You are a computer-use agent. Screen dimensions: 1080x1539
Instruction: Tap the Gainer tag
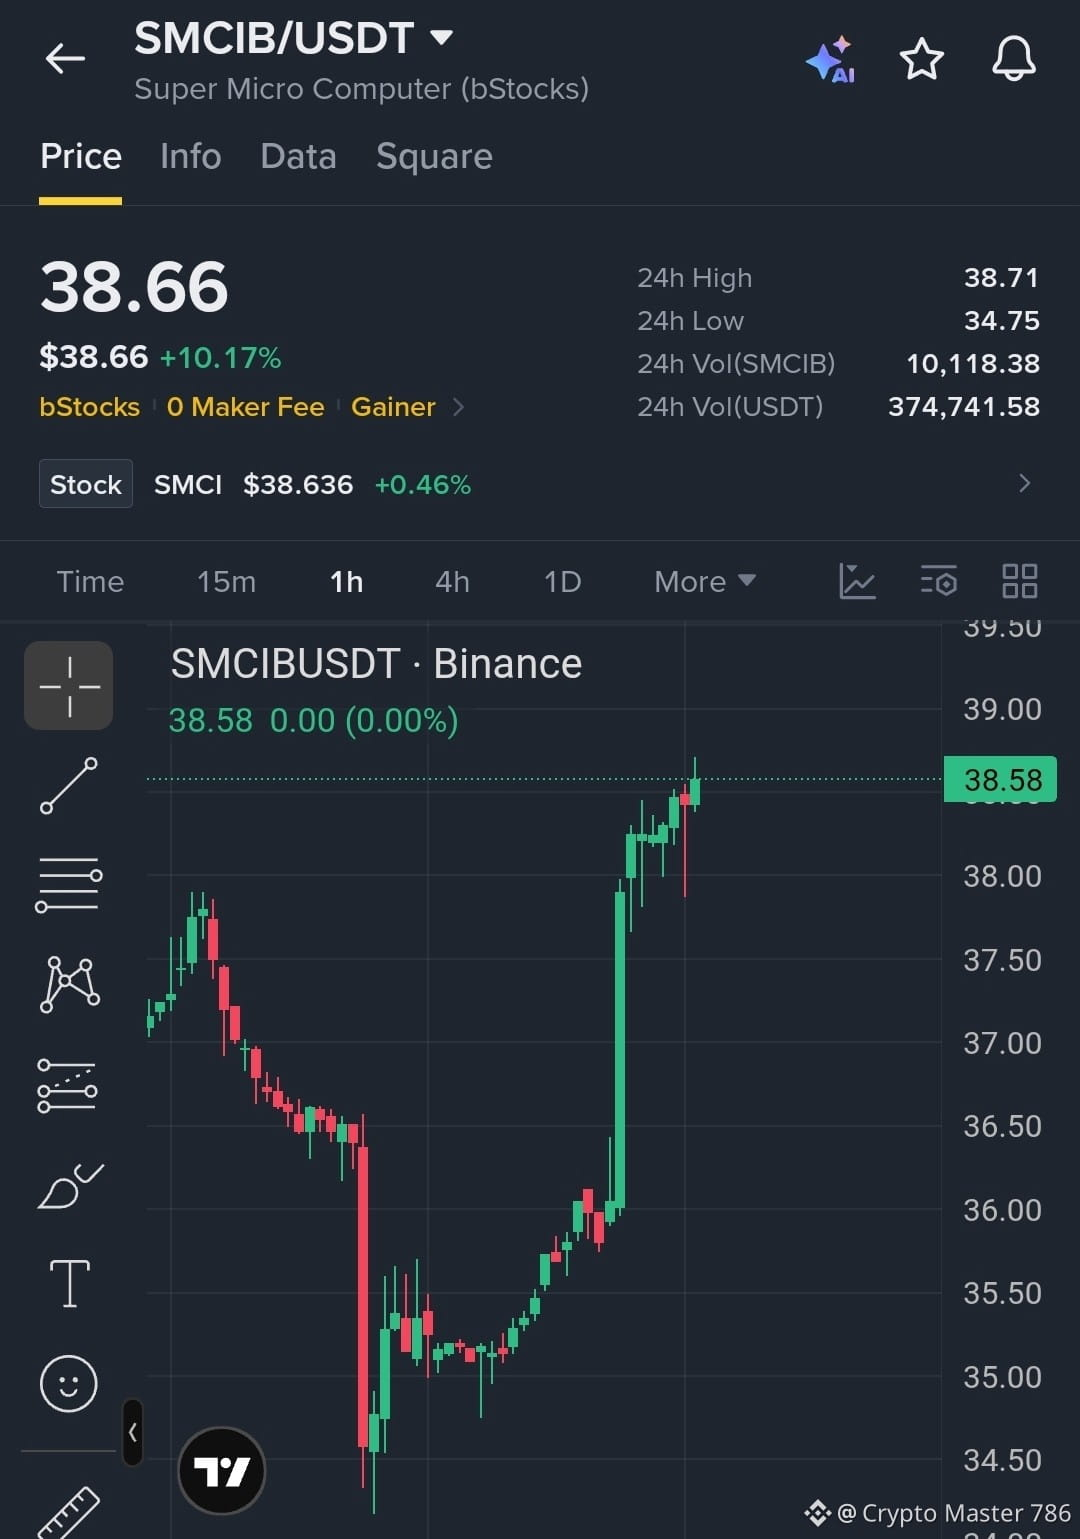[393, 407]
